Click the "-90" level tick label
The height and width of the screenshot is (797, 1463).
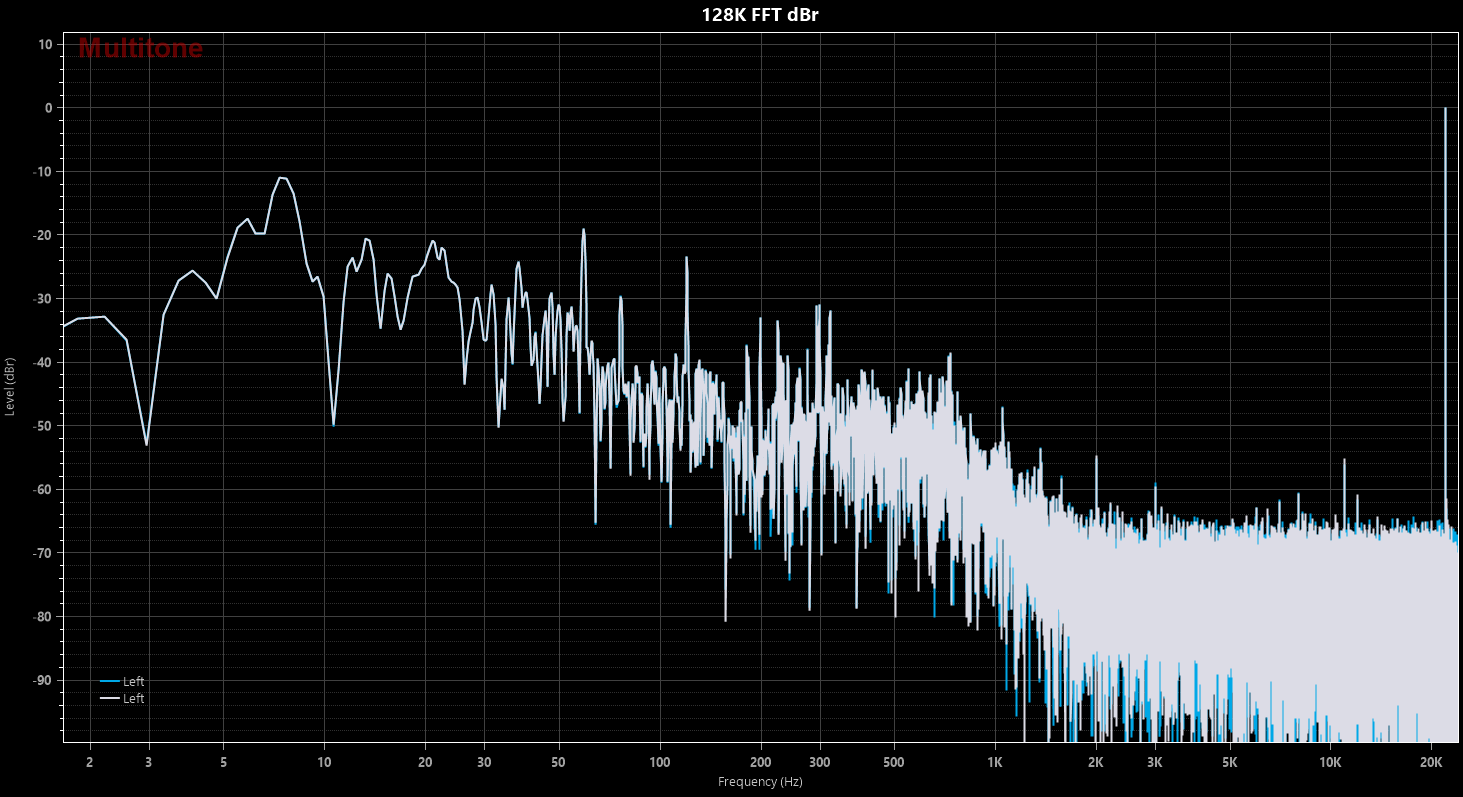43,681
